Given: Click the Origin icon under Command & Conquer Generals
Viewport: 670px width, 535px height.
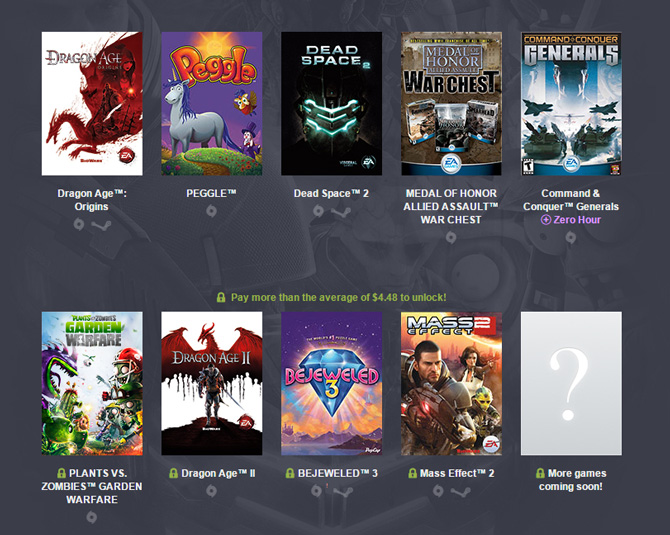Looking at the screenshot, I should coord(570,237).
